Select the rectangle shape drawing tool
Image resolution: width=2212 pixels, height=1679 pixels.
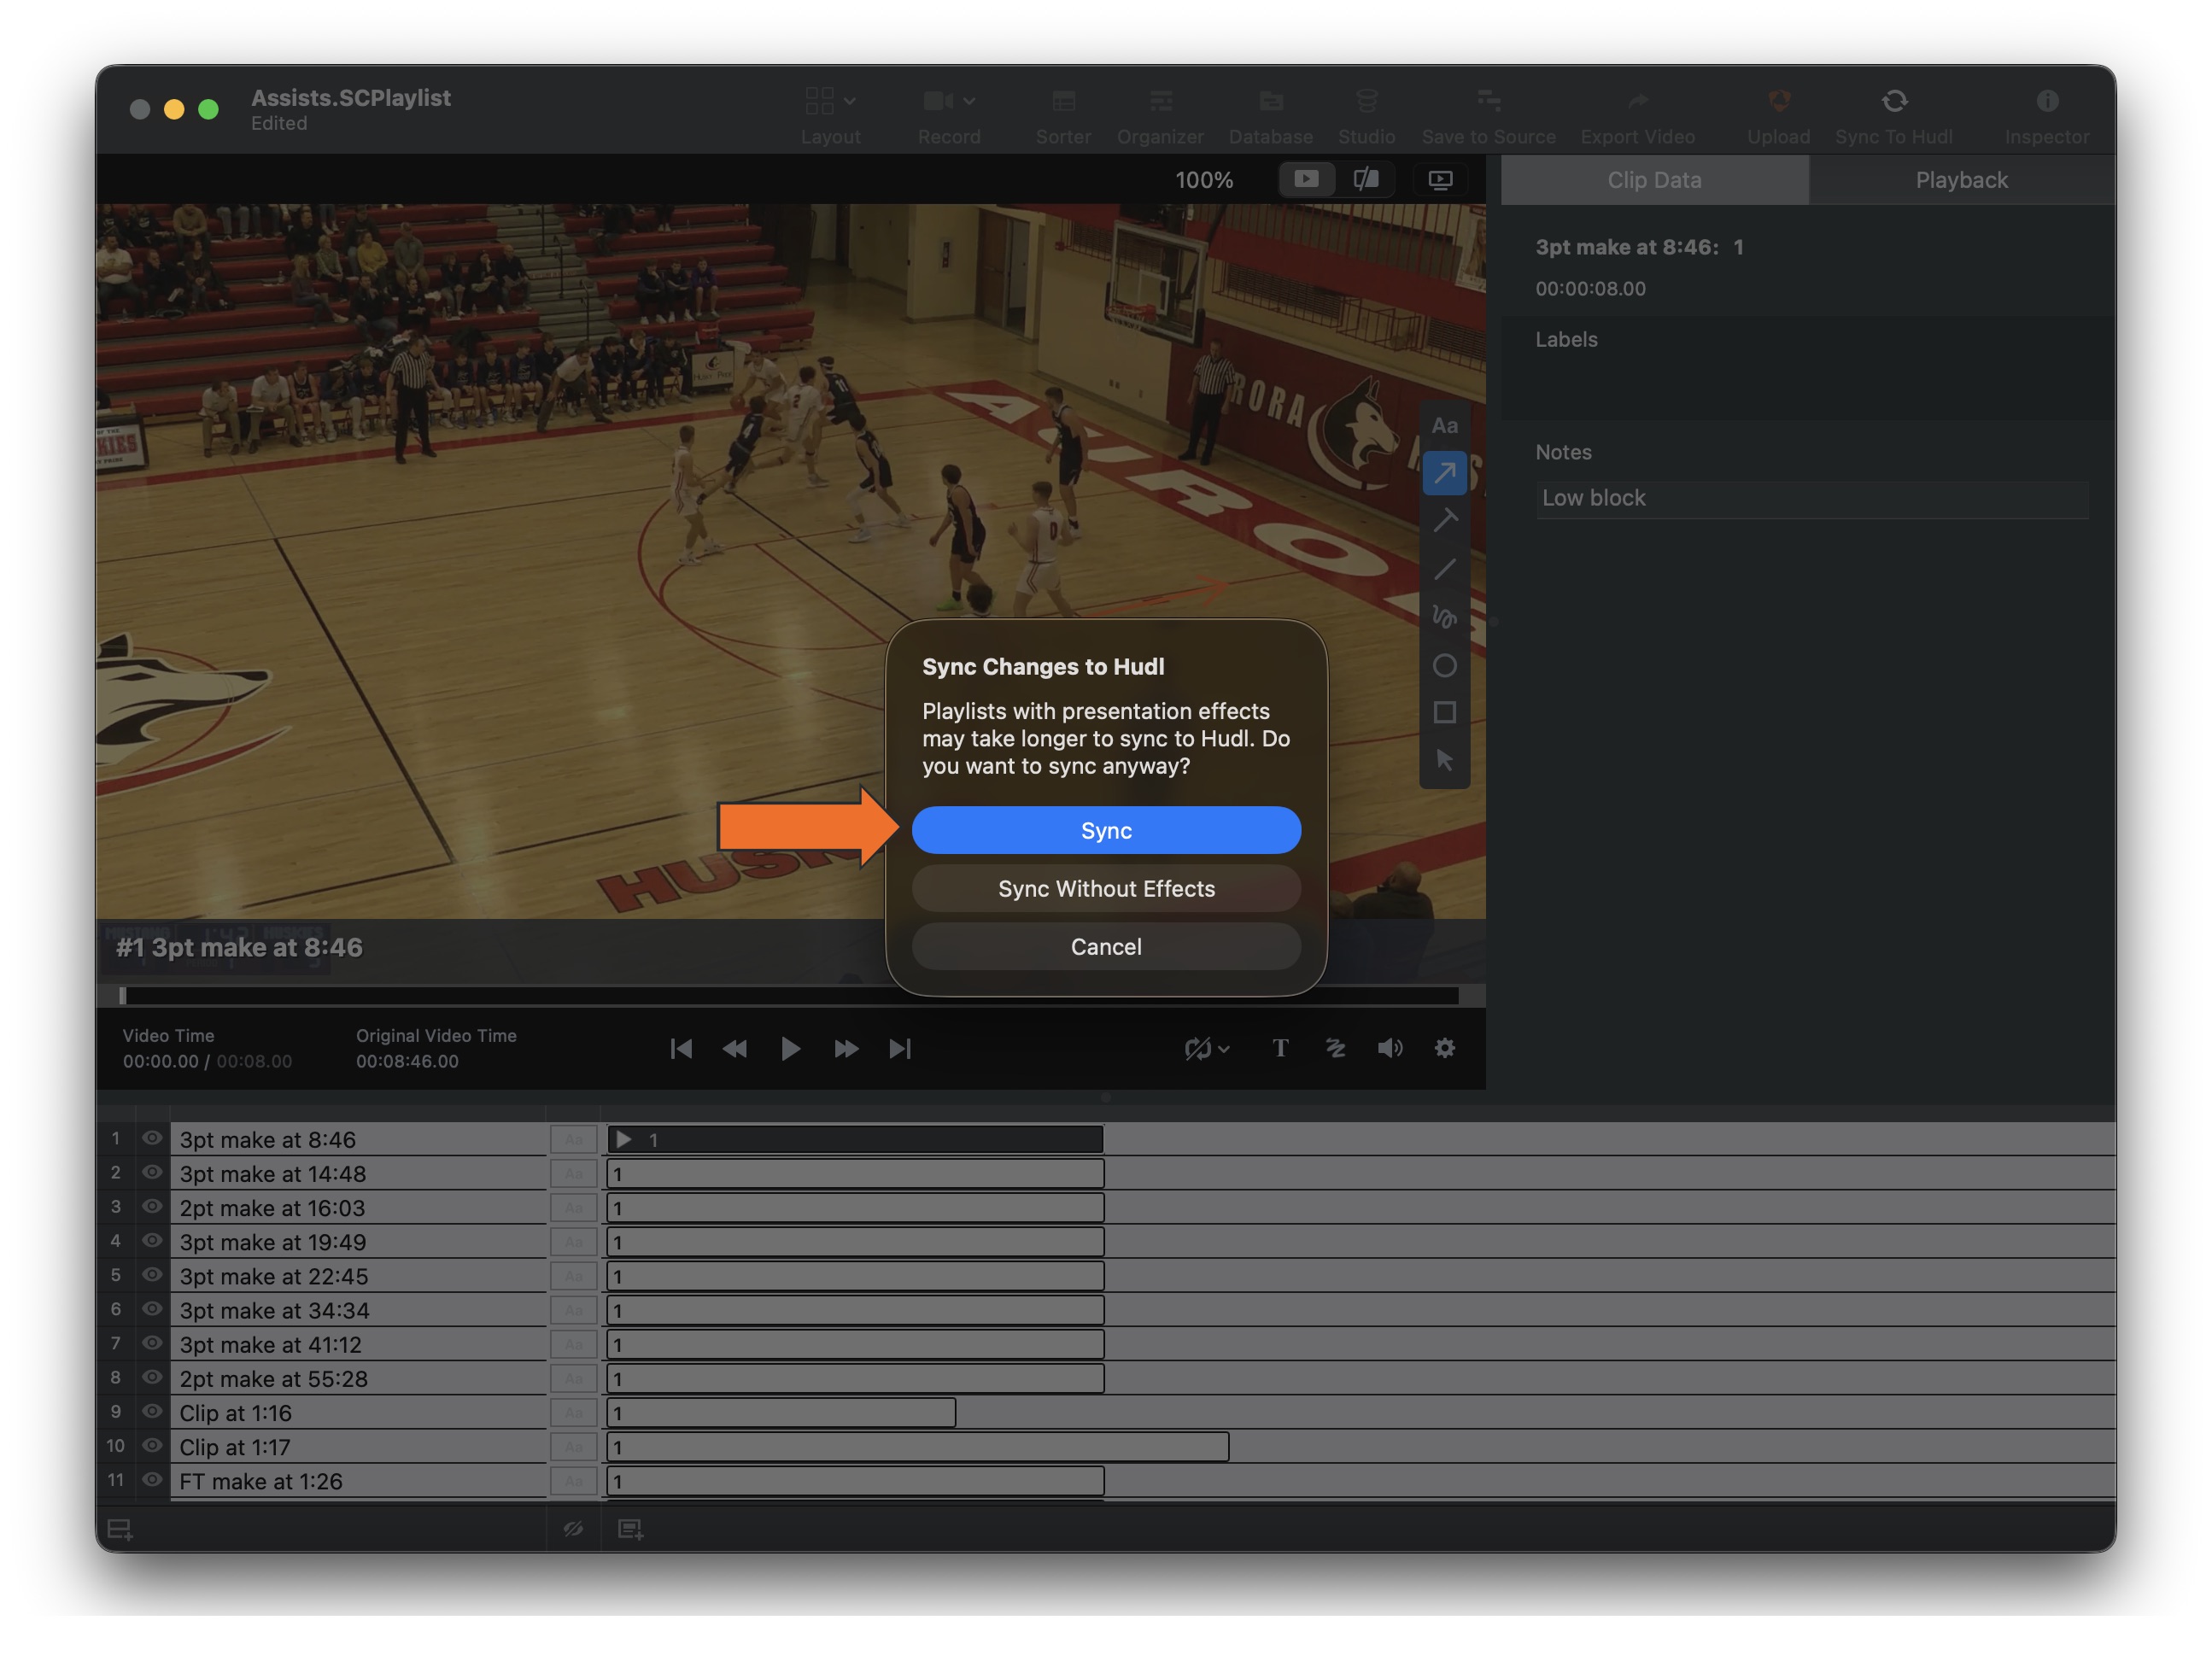1444,713
